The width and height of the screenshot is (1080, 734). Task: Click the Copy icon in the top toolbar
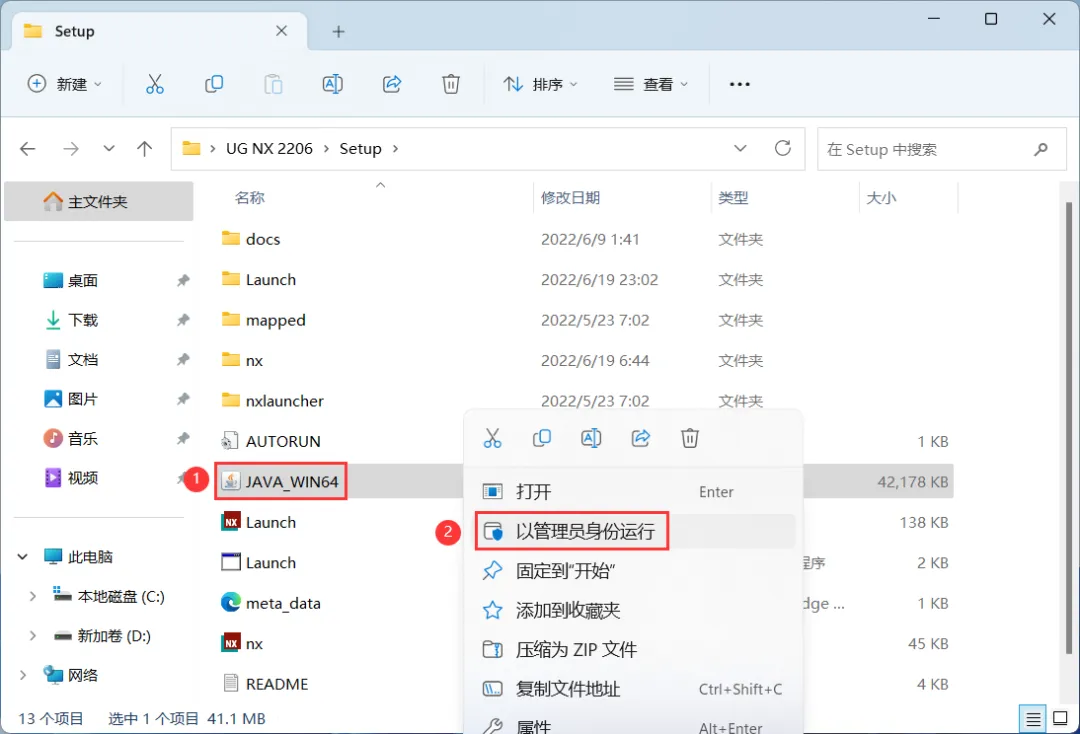tap(214, 84)
